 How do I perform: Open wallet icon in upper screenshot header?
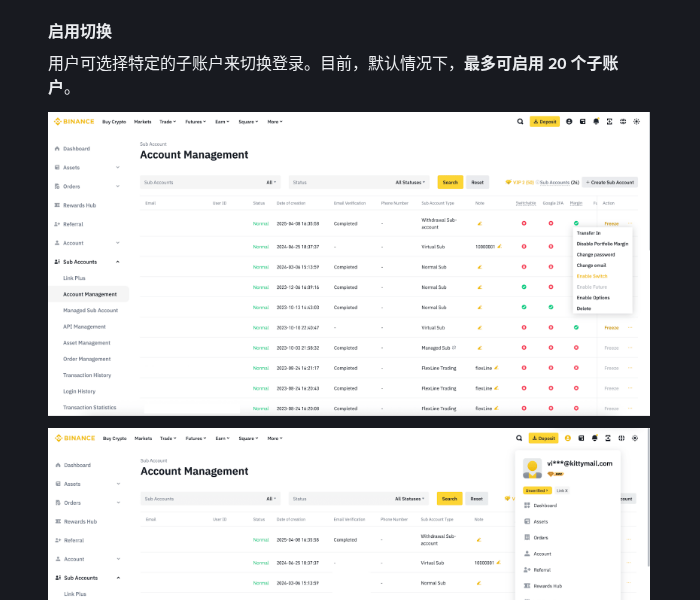pos(582,121)
